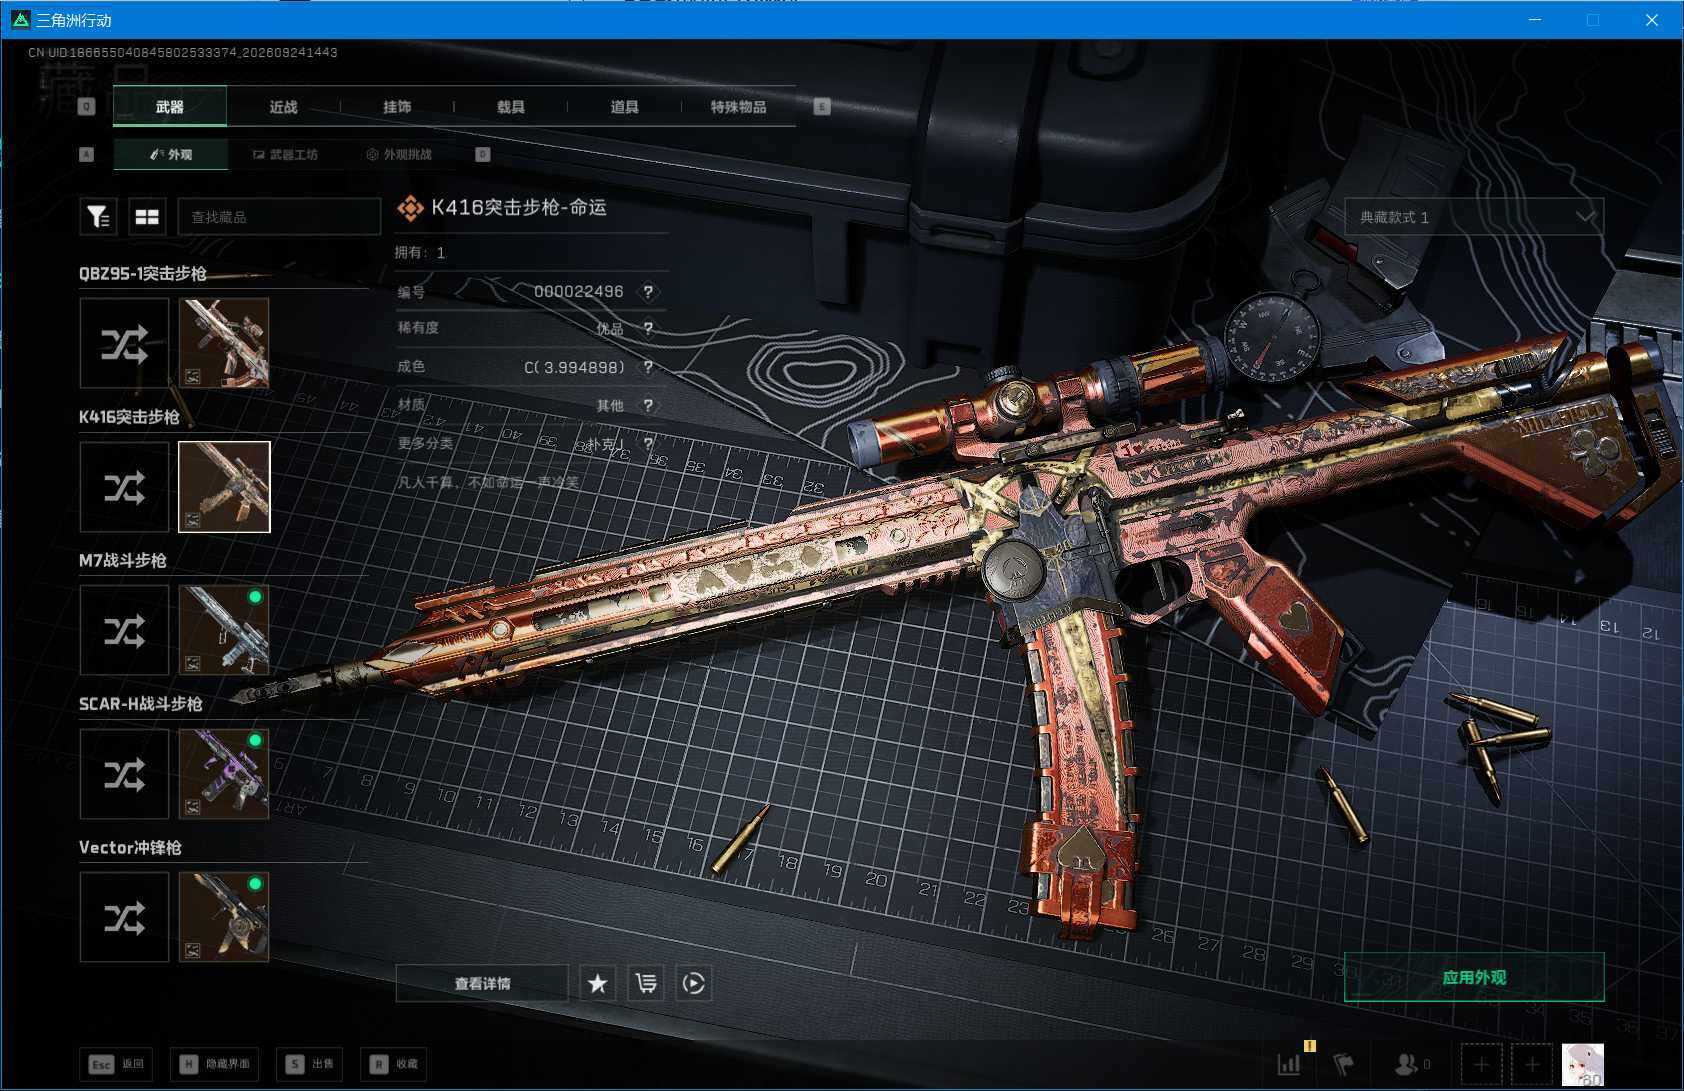
Task: Switch to 近战 tab
Action: pyautogui.click(x=284, y=106)
